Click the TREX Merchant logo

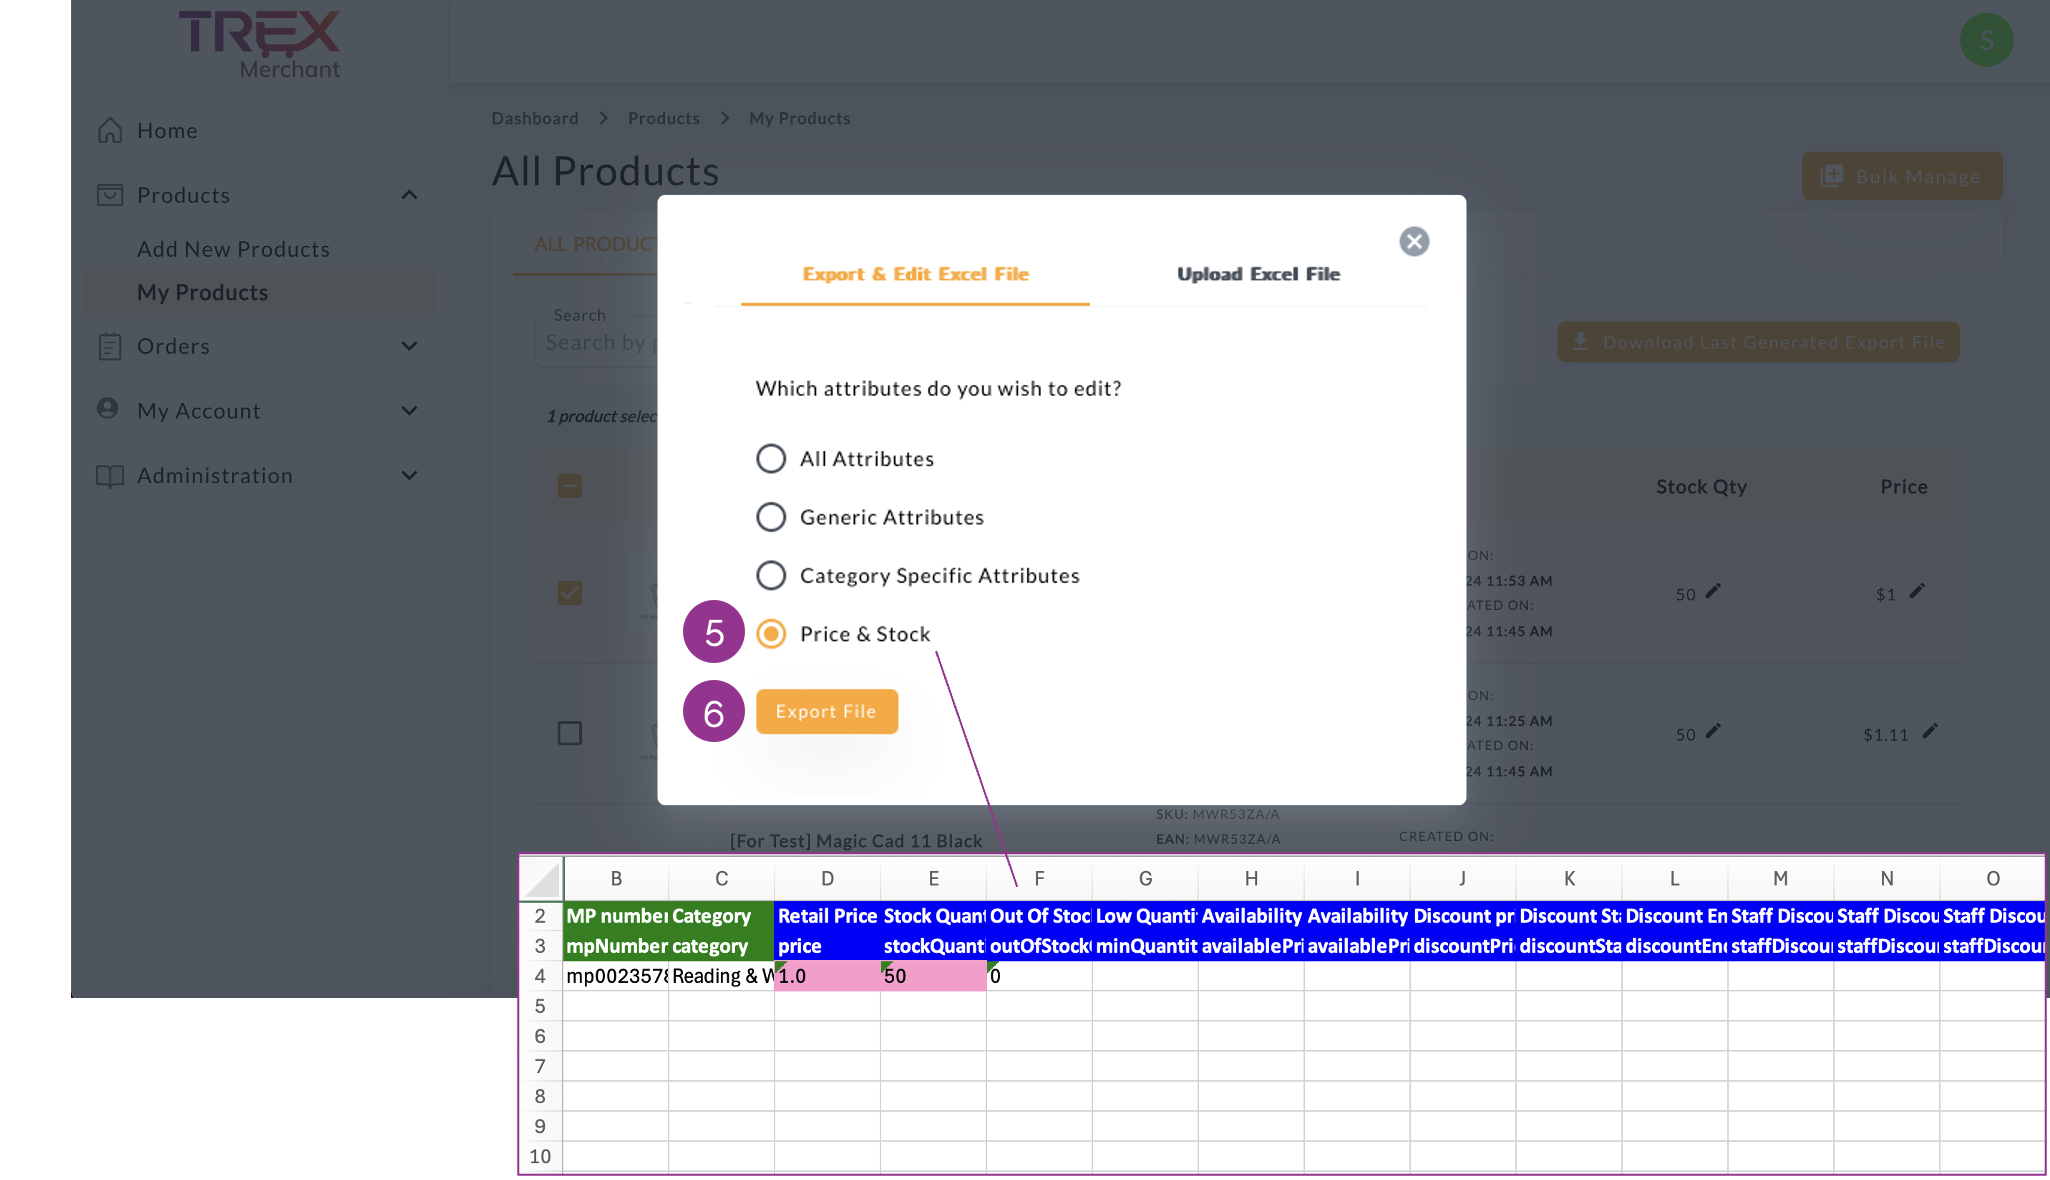coord(260,43)
